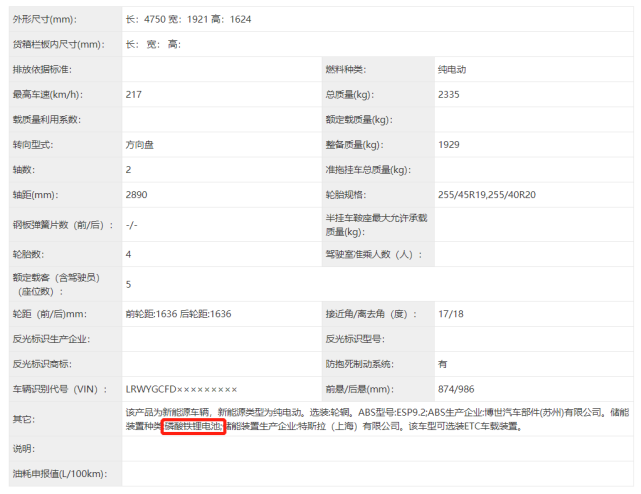Click the 排放依据标准 label
The width and height of the screenshot is (641, 494).
[x=42, y=70]
